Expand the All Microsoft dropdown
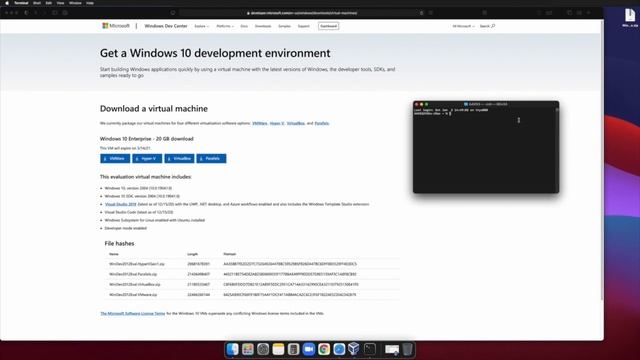Screen dimensions: 640x360 click(x=463, y=26)
